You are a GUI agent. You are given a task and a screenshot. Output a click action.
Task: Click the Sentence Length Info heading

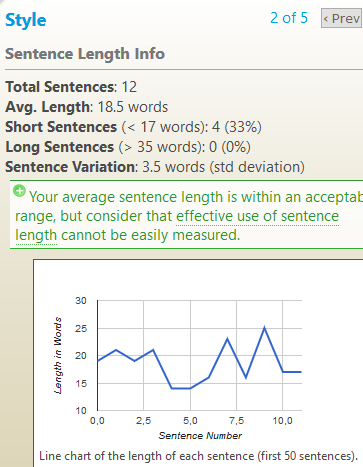[x=85, y=54]
